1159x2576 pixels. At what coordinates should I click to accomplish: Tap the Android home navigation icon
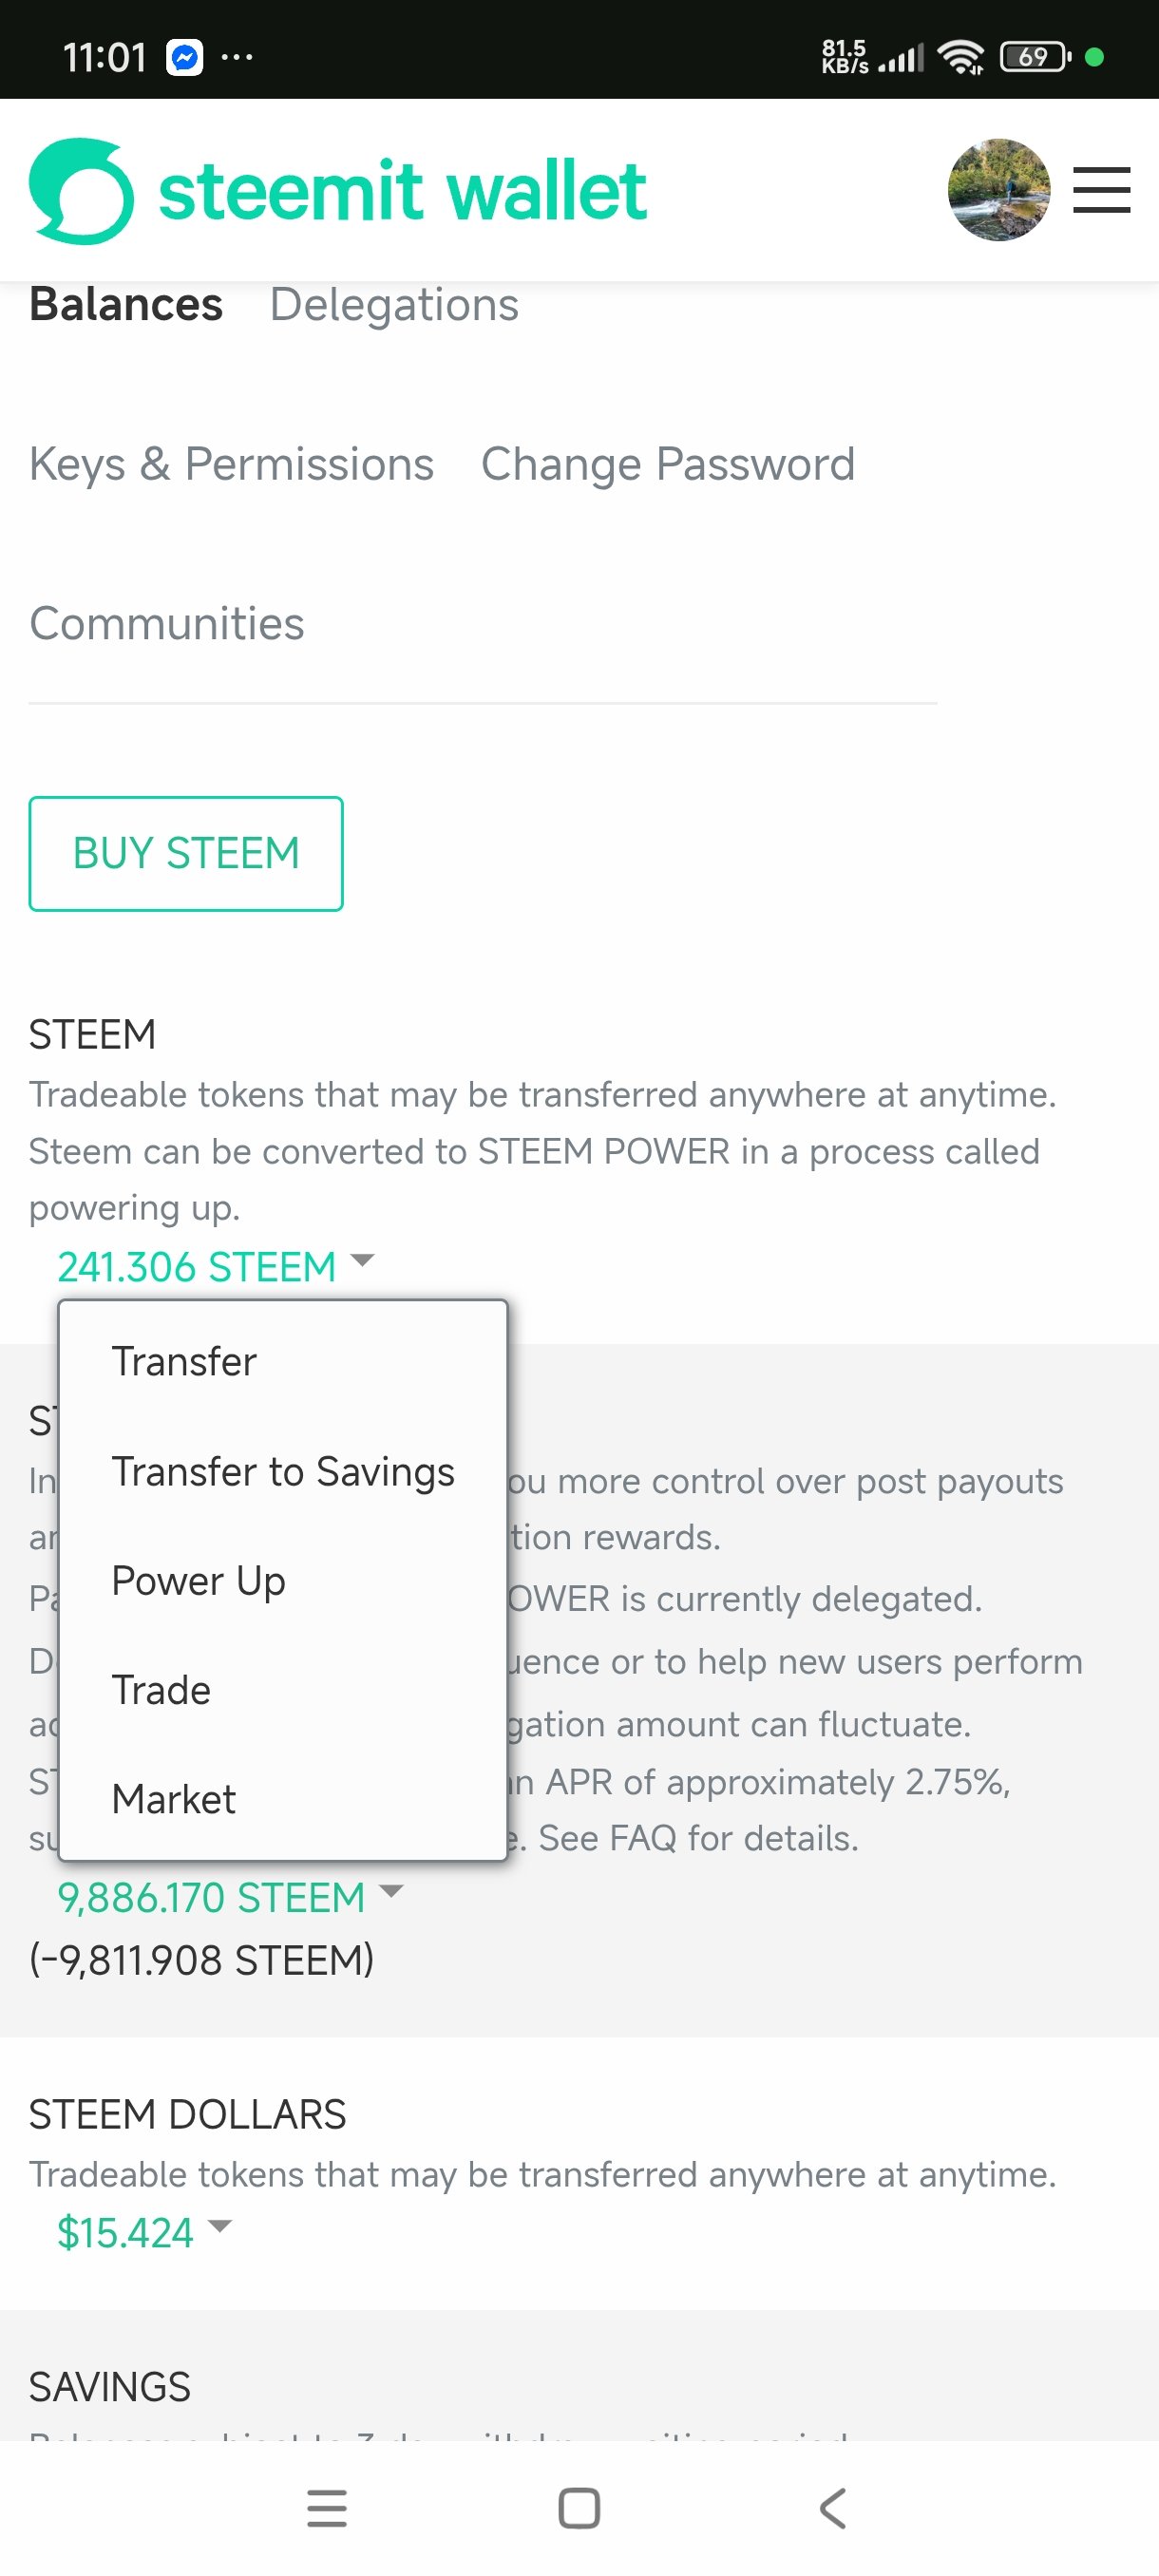click(579, 2508)
